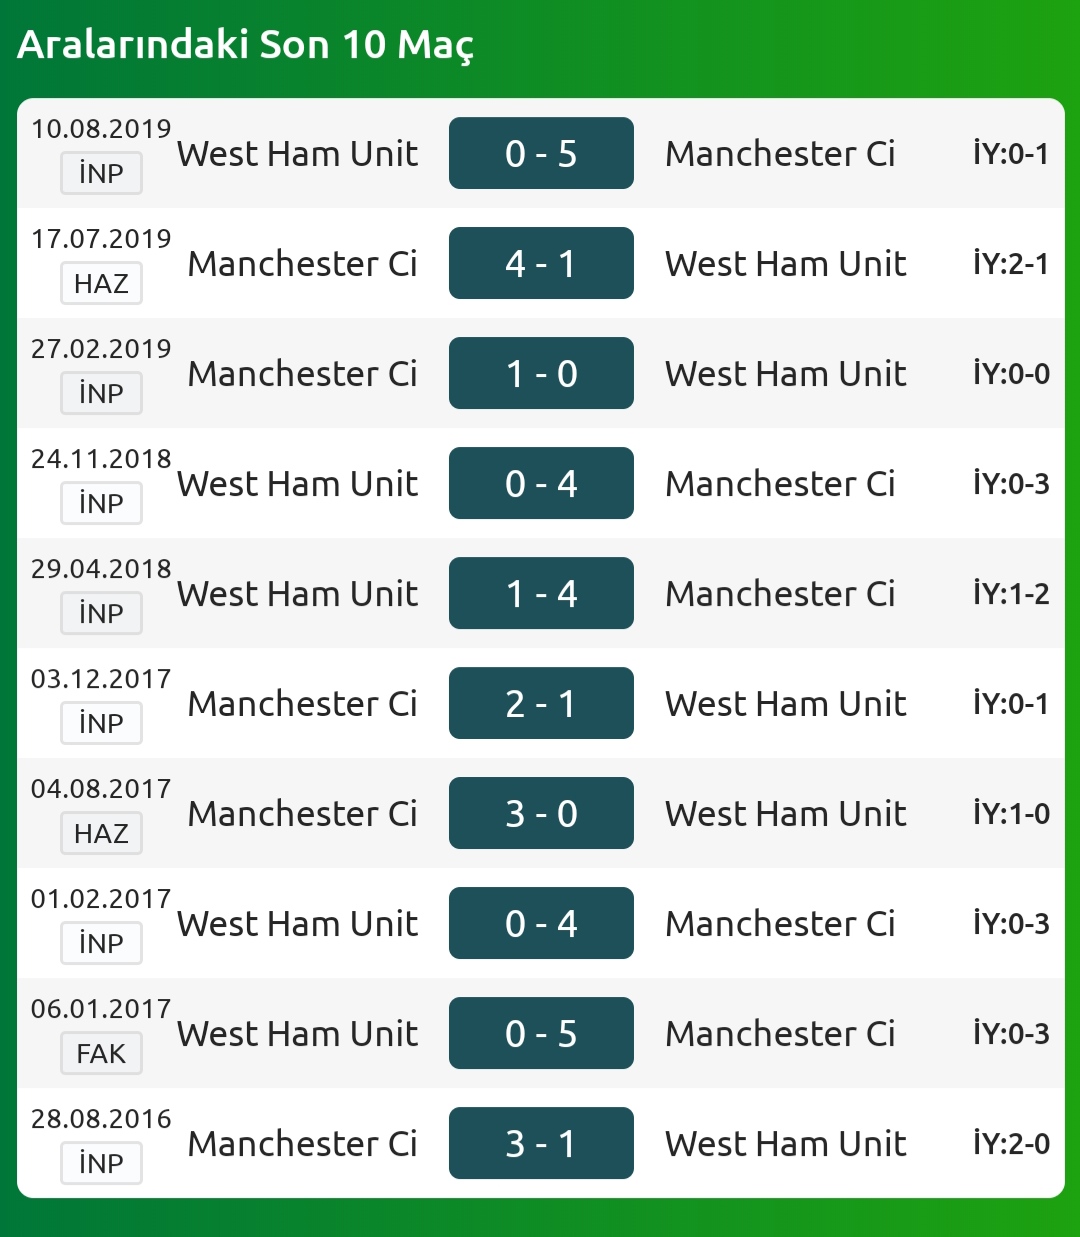Open the 3 - 1 score box
1080x1237 pixels.
541,1143
